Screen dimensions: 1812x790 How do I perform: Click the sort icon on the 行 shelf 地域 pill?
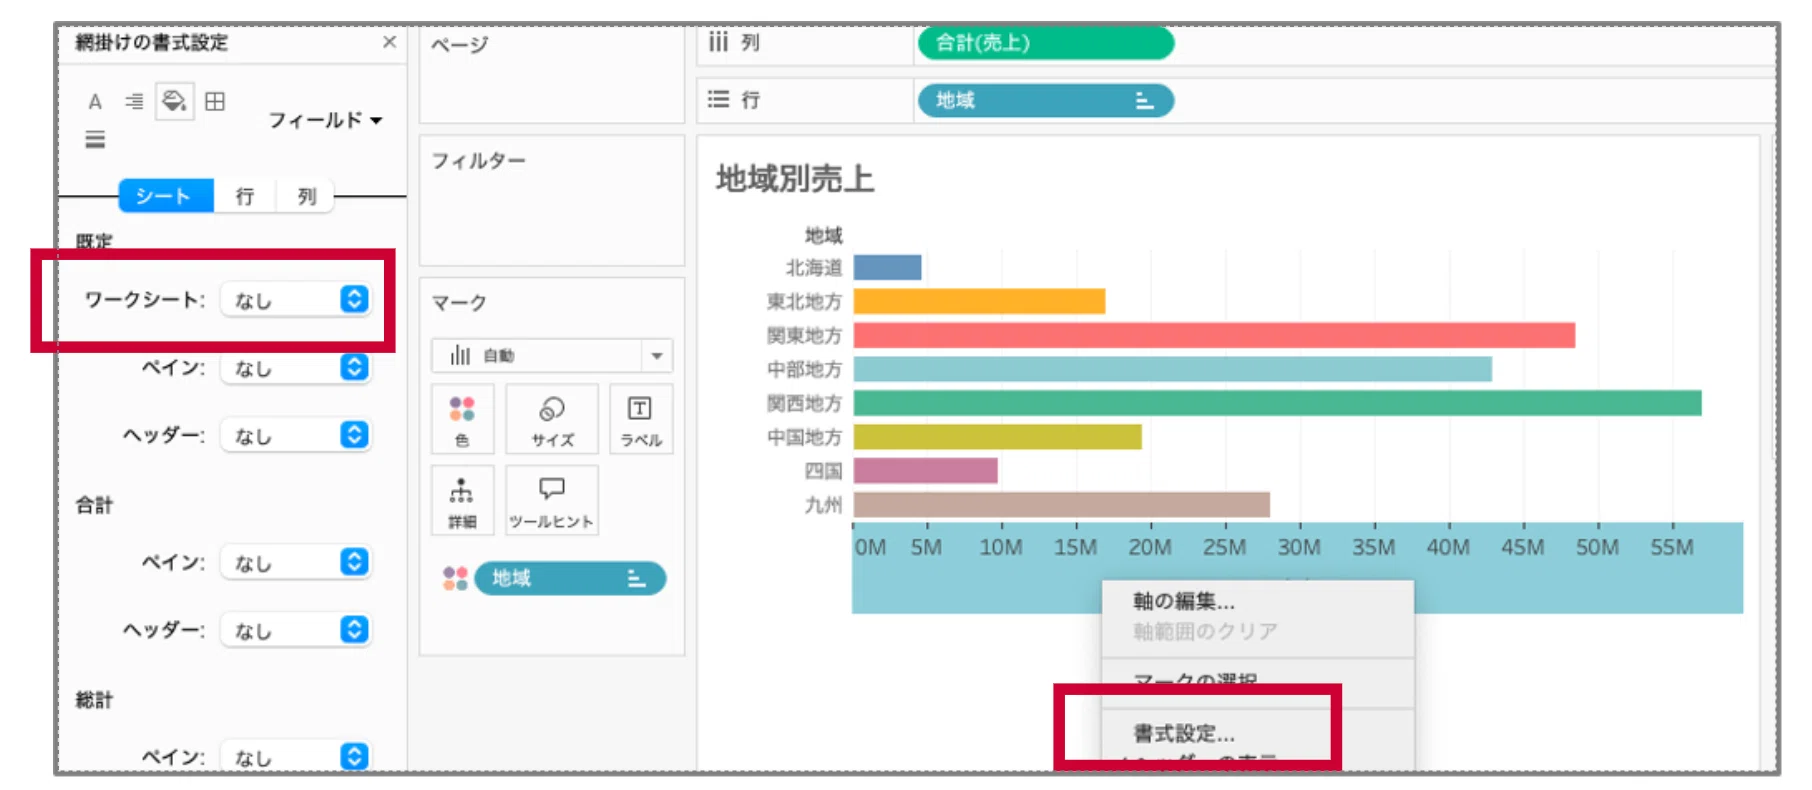1145,101
